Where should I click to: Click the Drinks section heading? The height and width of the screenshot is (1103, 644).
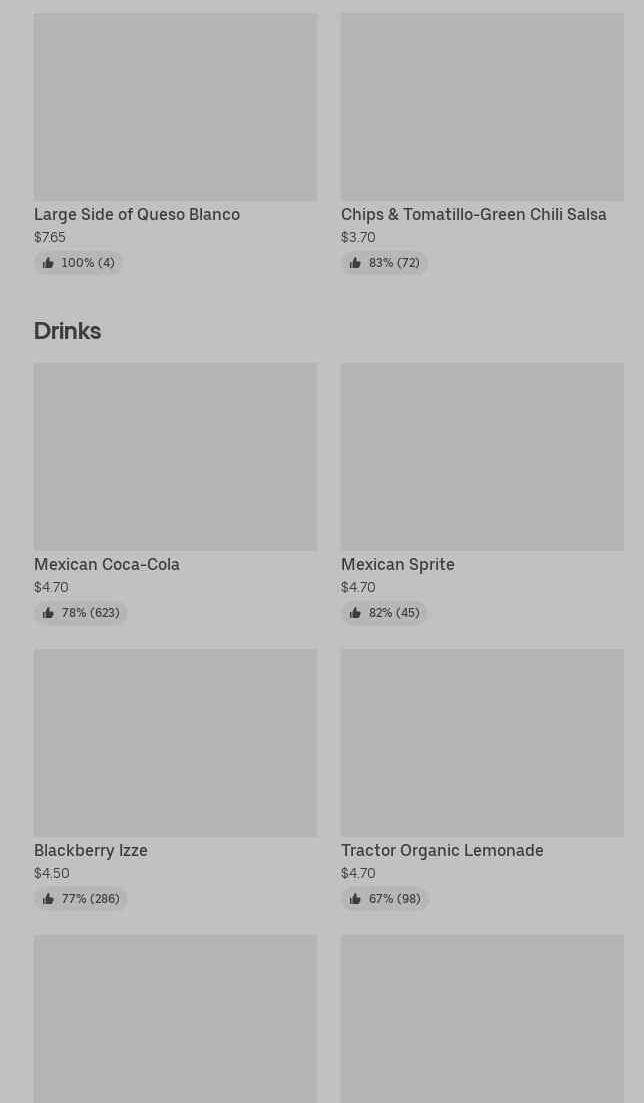(x=67, y=330)
